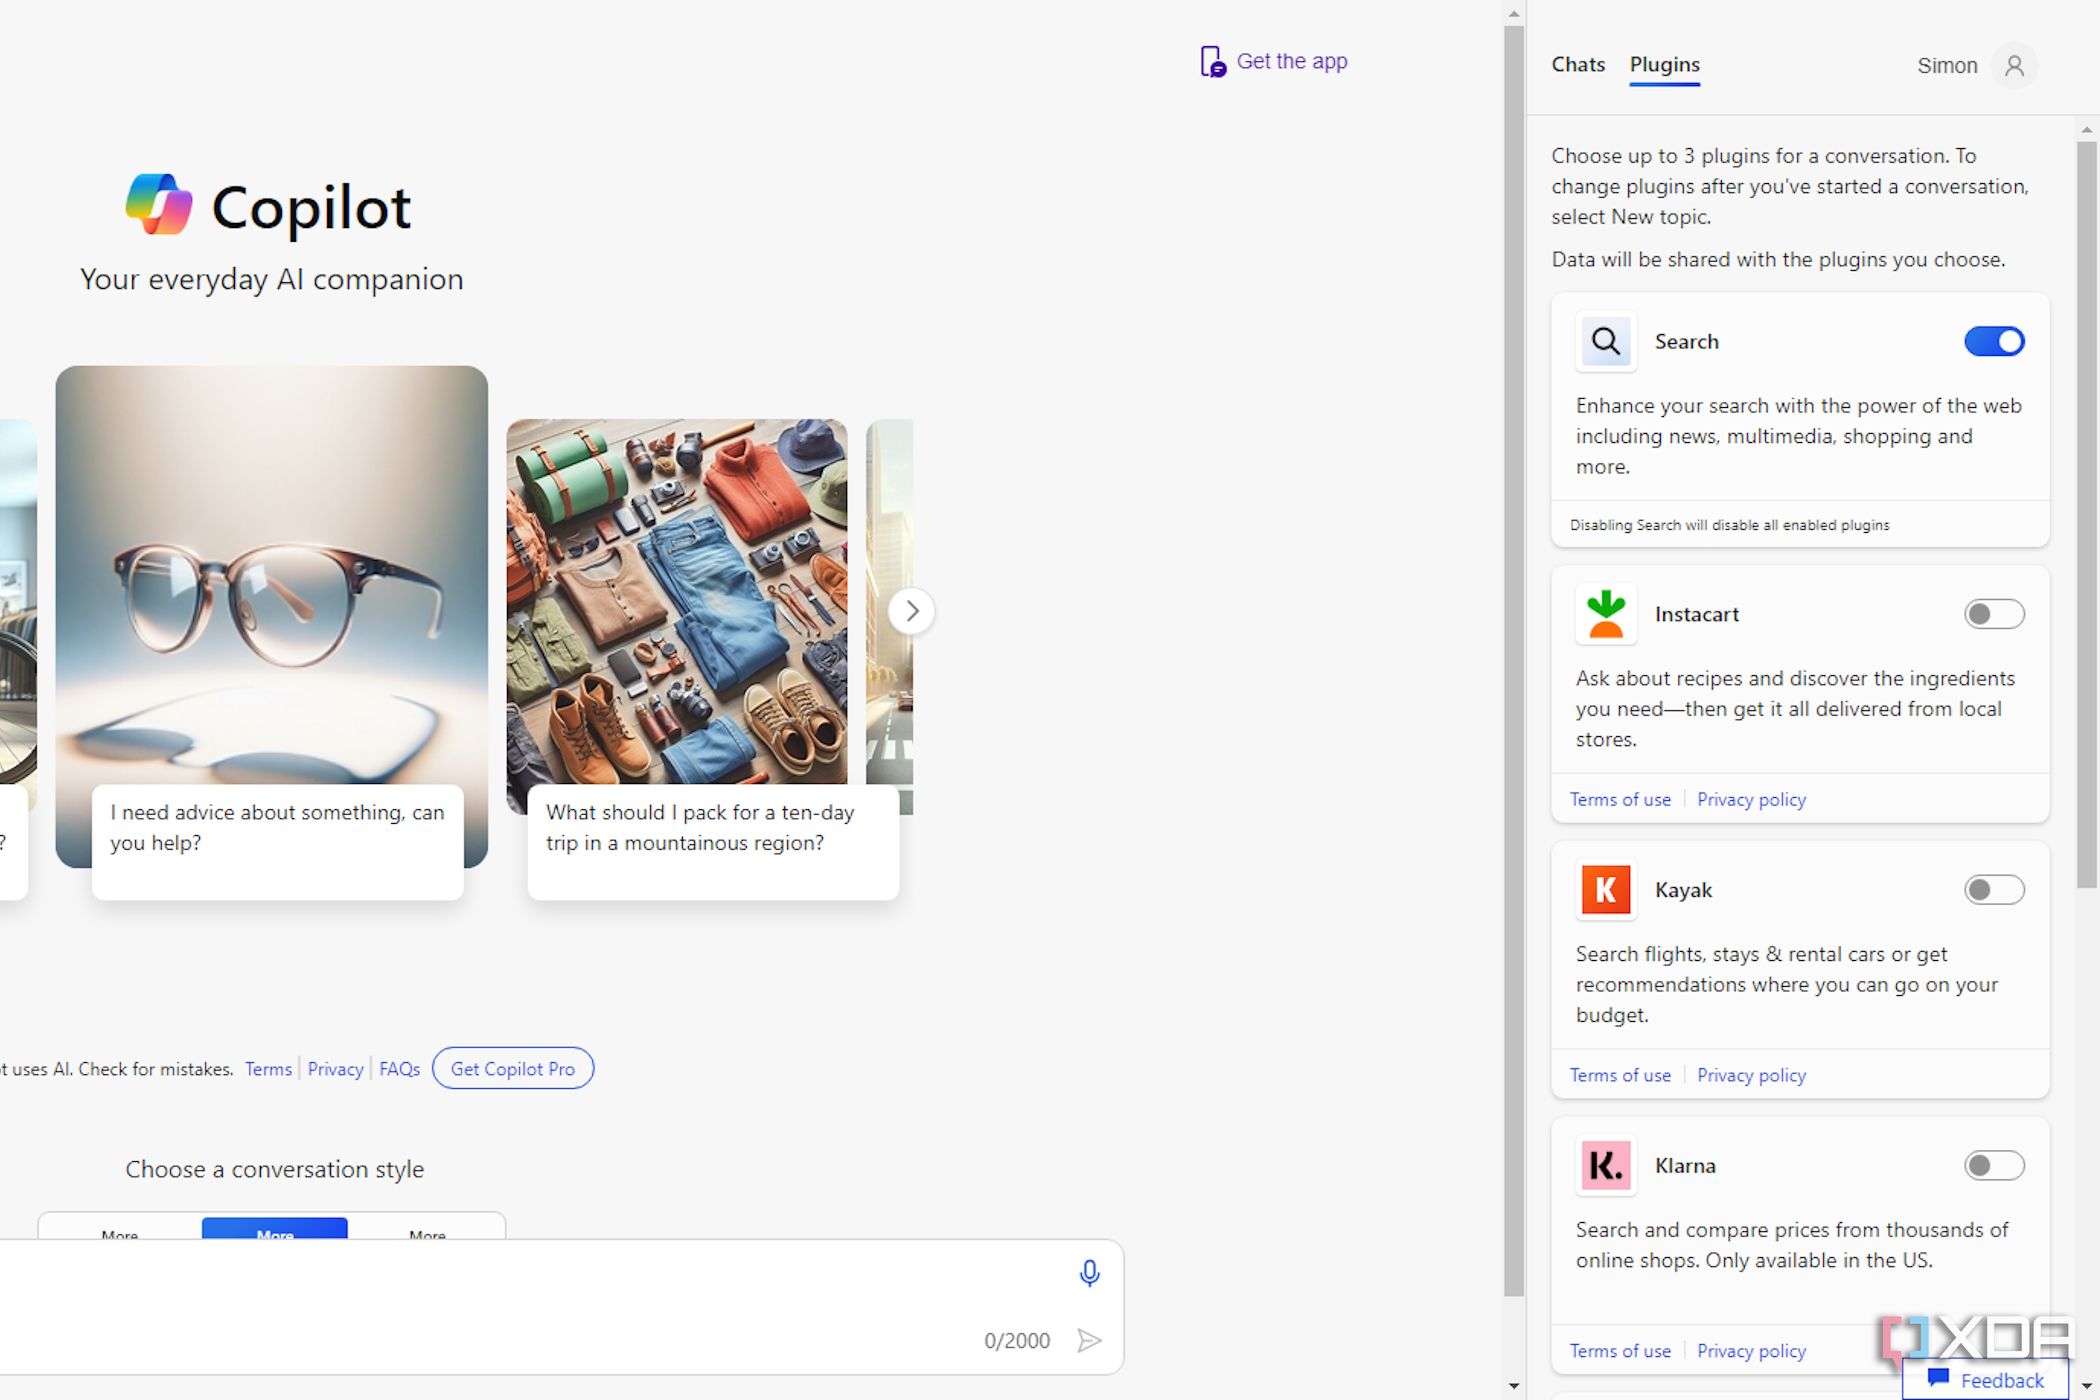The height and width of the screenshot is (1400, 2100).
Task: Select the left conversation style option
Action: tap(120, 1229)
